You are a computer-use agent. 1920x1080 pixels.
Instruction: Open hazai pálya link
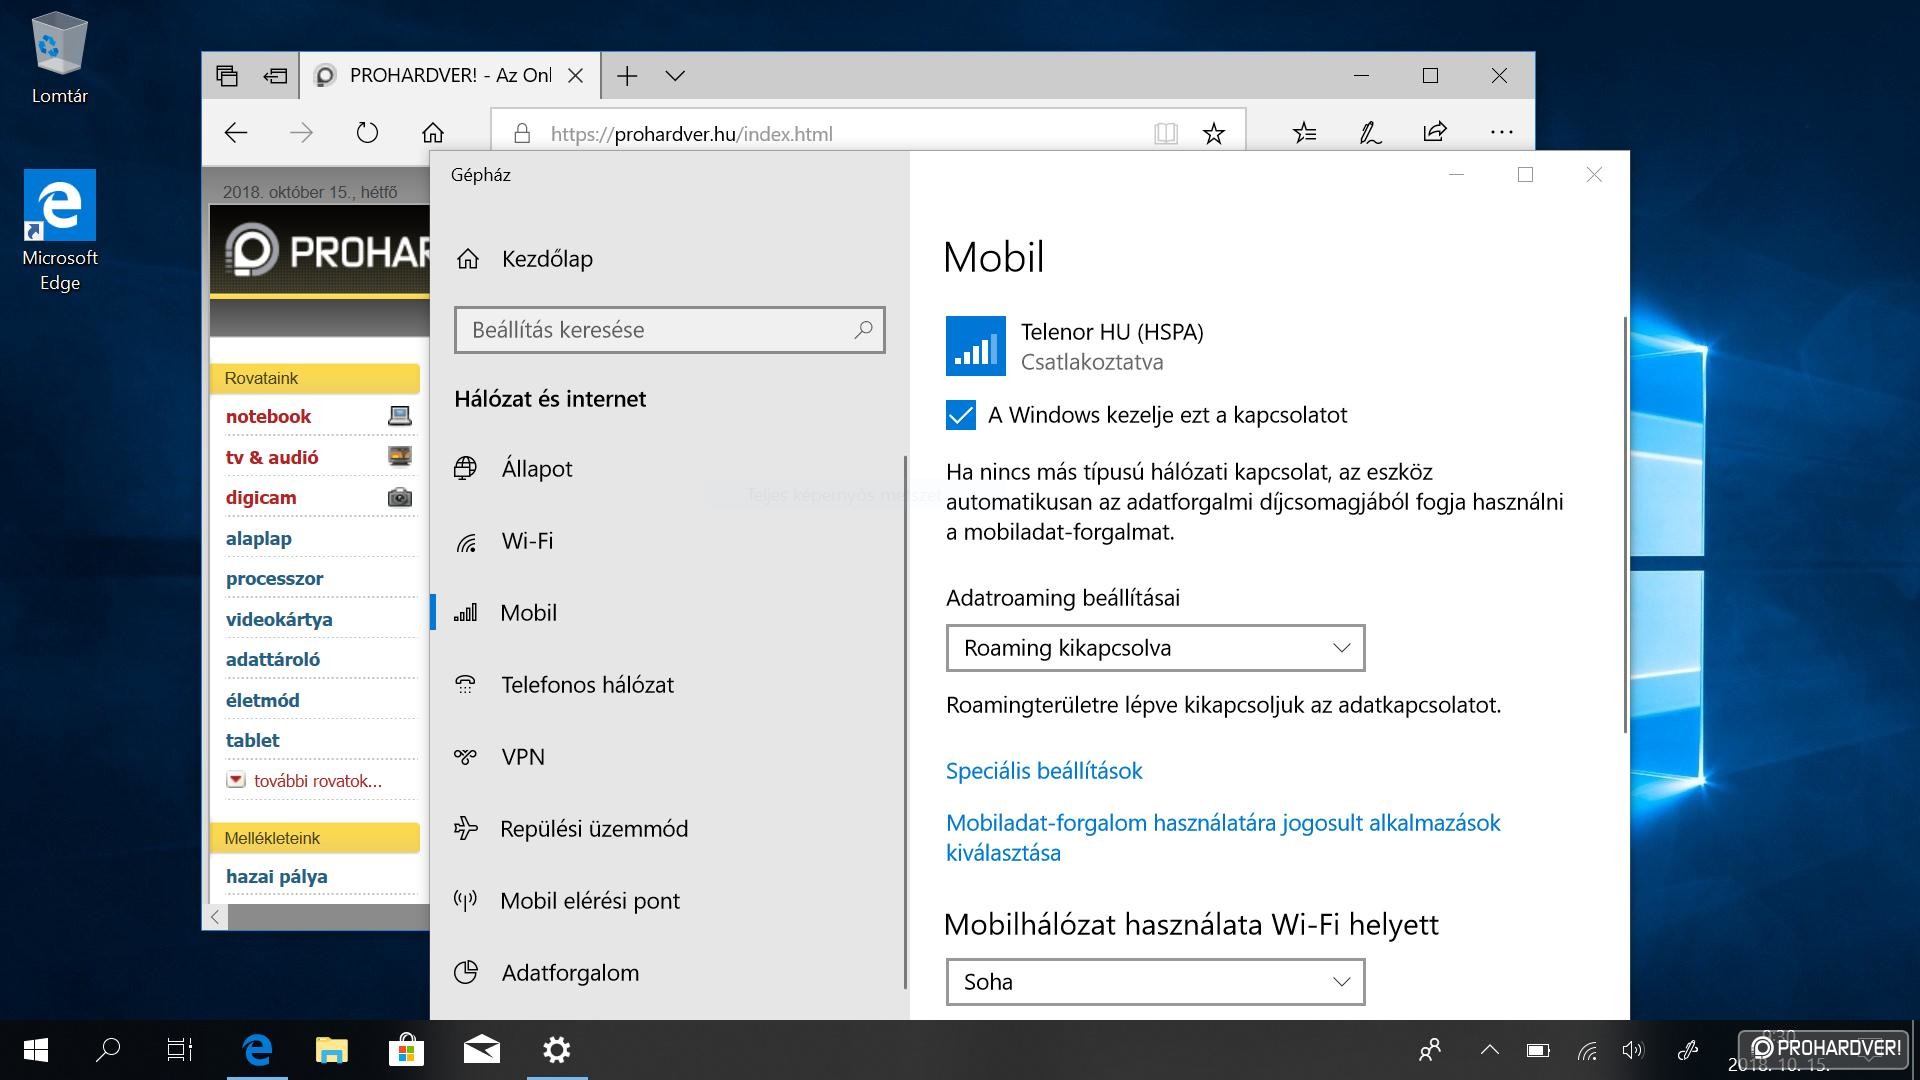click(x=277, y=876)
